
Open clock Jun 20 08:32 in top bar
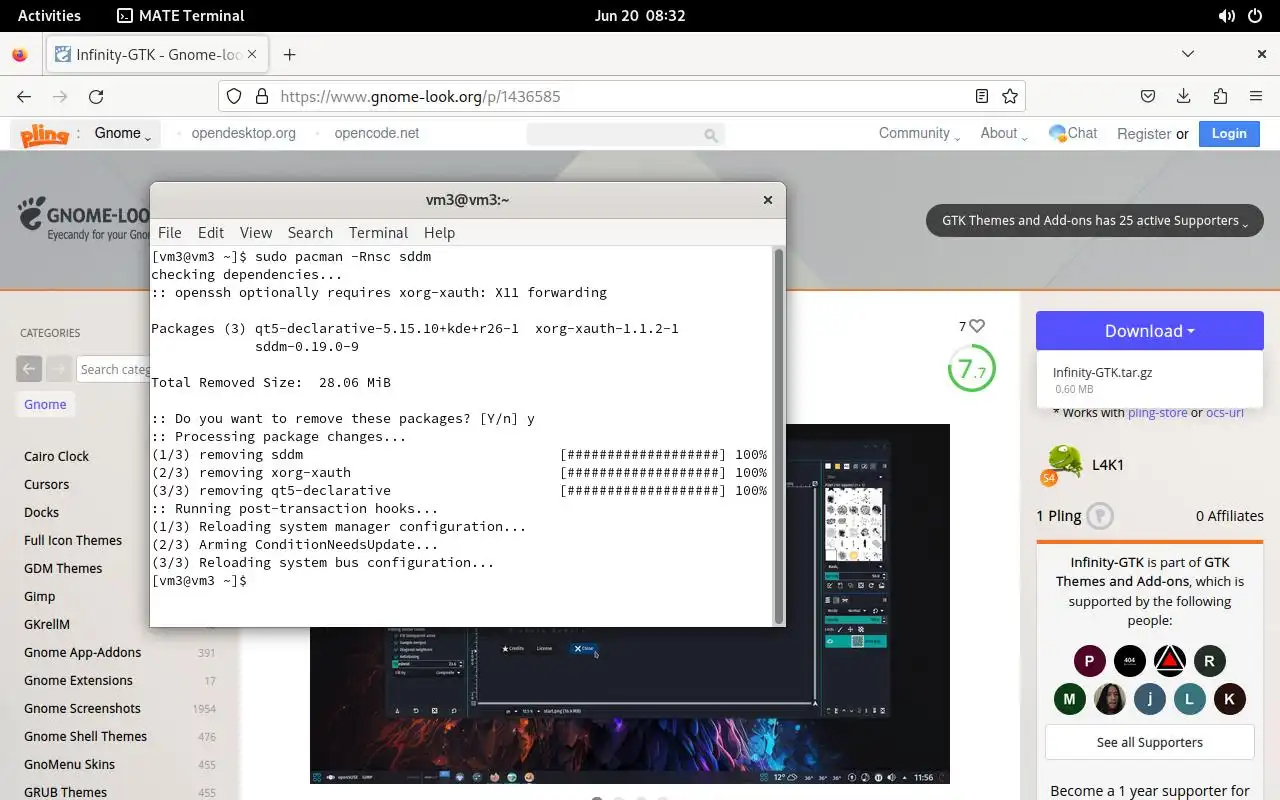[640, 16]
